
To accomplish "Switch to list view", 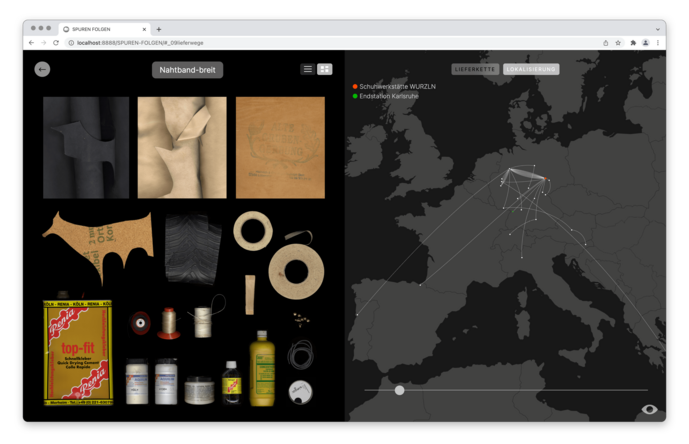I will [308, 69].
